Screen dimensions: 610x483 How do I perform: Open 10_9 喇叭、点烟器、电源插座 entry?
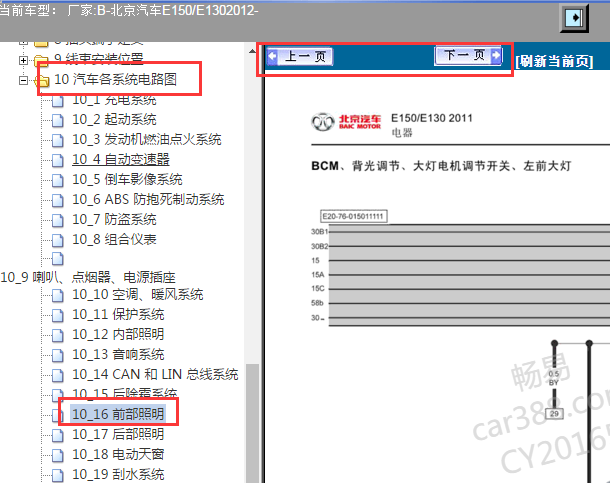point(88,277)
